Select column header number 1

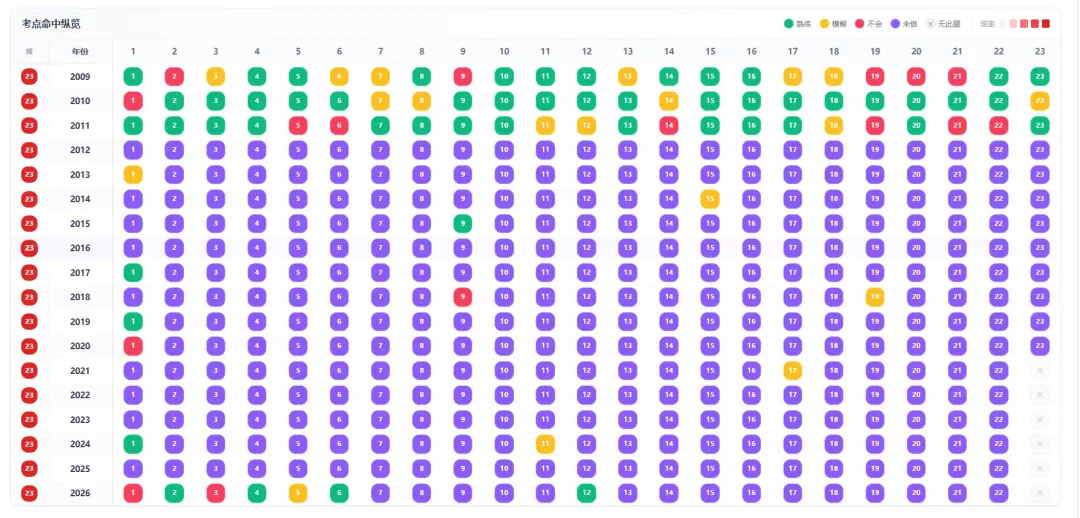coord(133,52)
